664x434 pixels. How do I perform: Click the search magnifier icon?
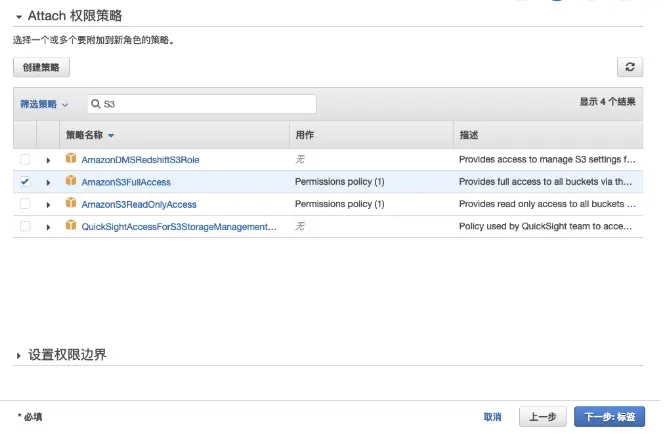coord(96,104)
